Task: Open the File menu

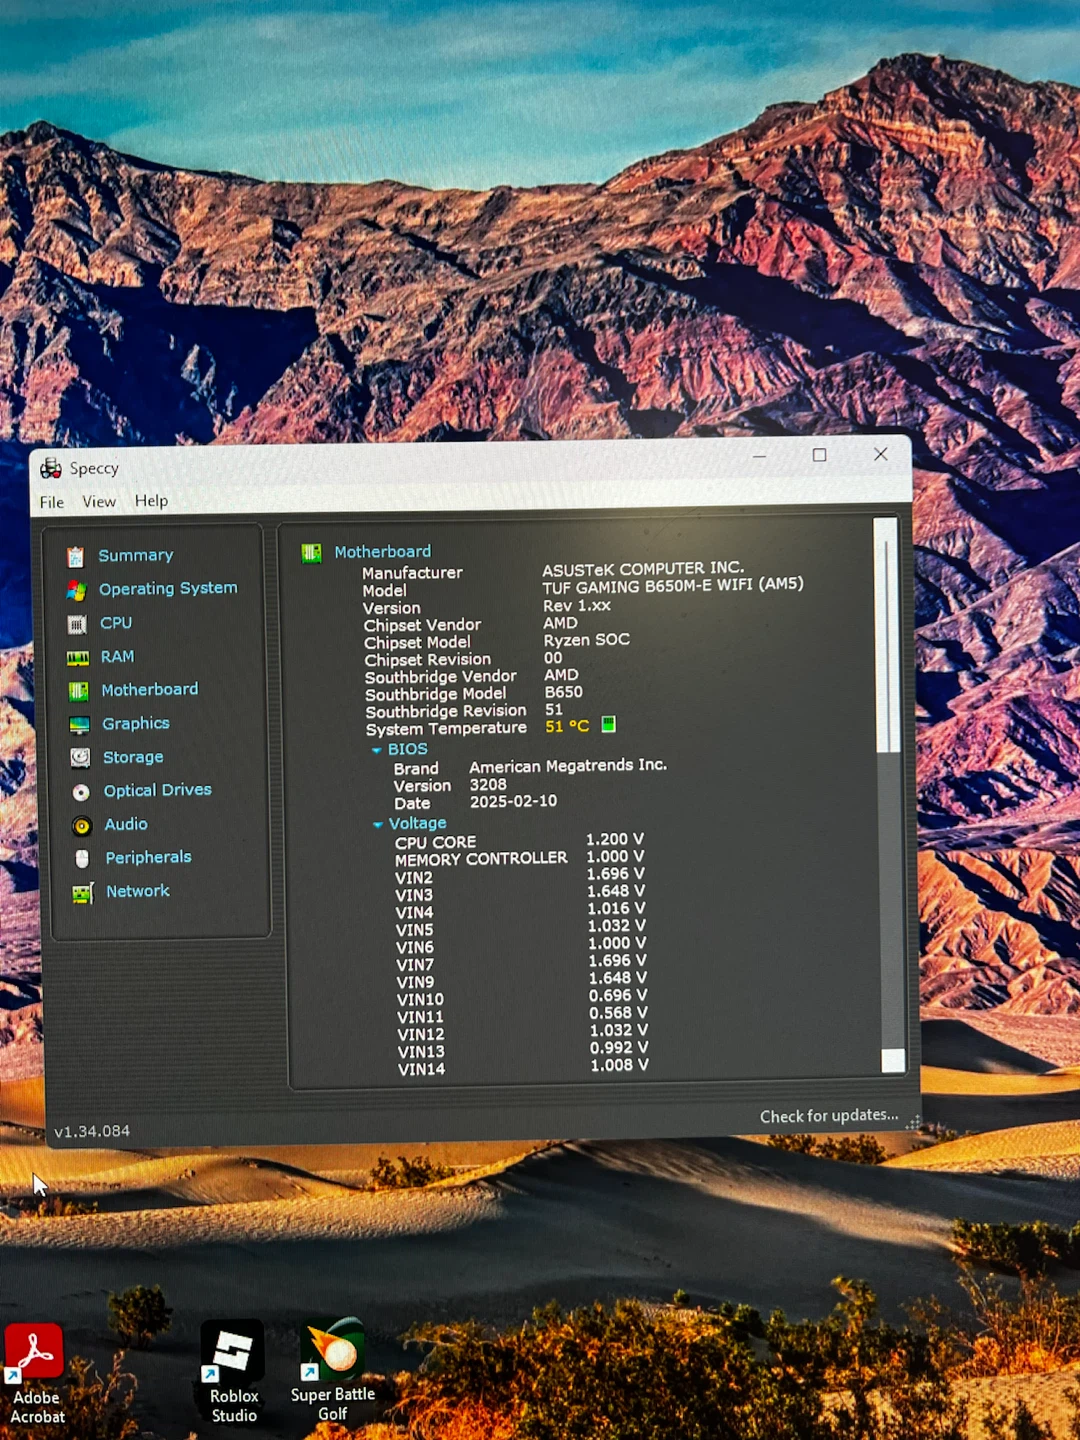Action: pos(52,502)
